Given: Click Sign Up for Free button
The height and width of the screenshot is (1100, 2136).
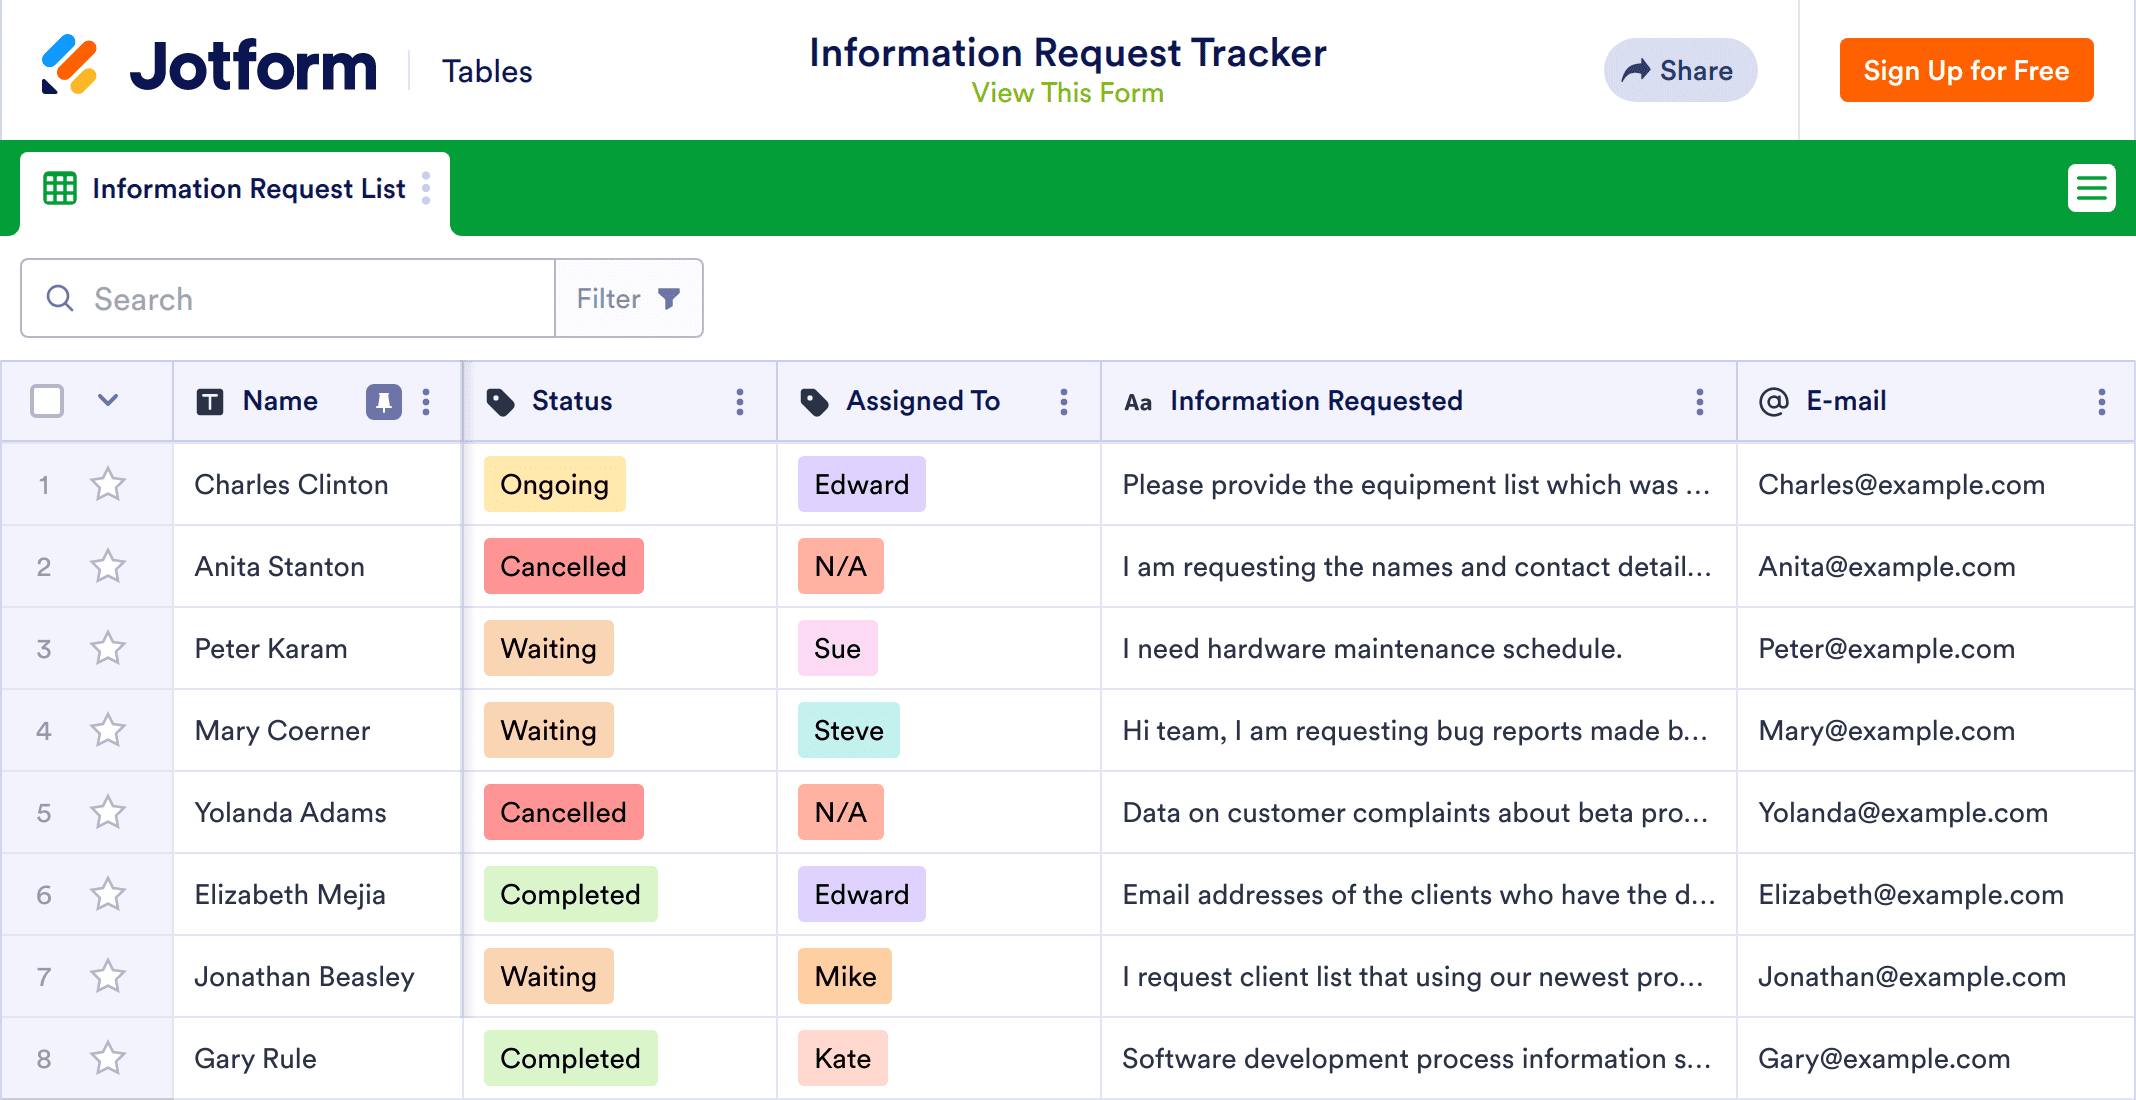Looking at the screenshot, I should click(1966, 71).
